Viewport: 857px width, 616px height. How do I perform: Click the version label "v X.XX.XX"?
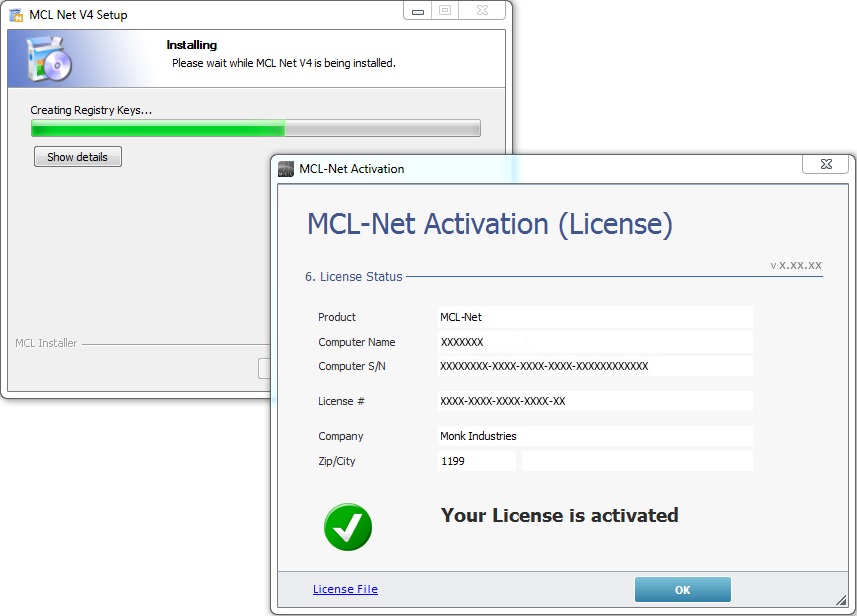[796, 266]
